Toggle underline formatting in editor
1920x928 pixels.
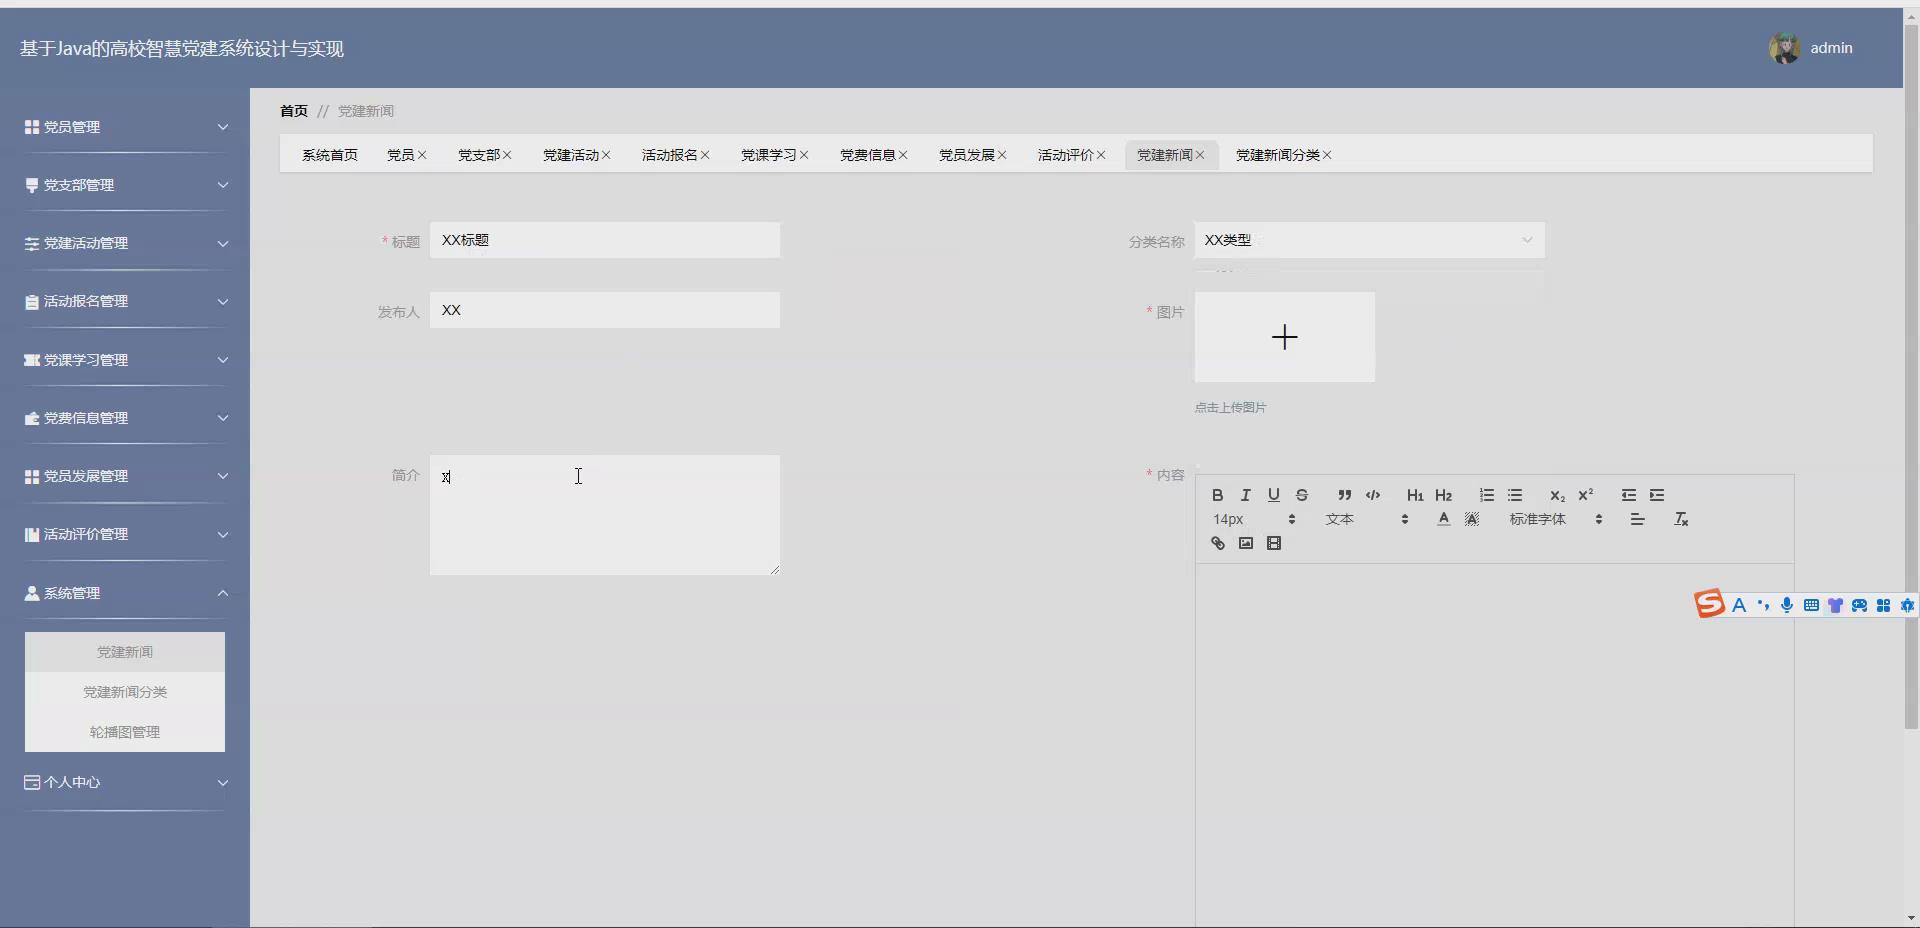coord(1273,495)
